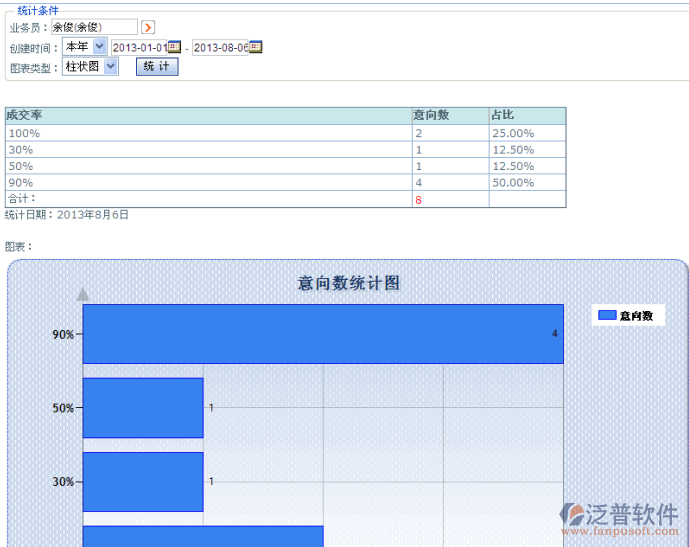This screenshot has width=689, height=547.
Task: Click the 90% bar in the chart
Action: tap(323, 334)
